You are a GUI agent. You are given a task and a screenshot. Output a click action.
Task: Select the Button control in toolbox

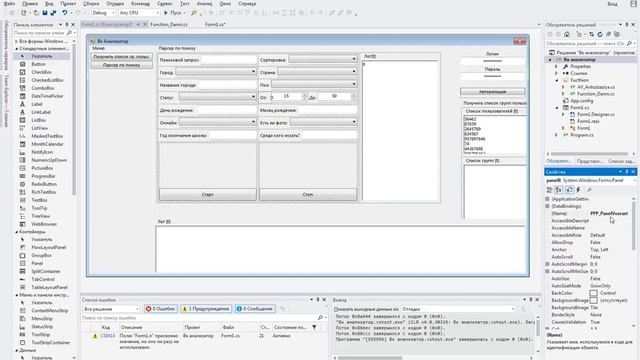tap(38, 64)
